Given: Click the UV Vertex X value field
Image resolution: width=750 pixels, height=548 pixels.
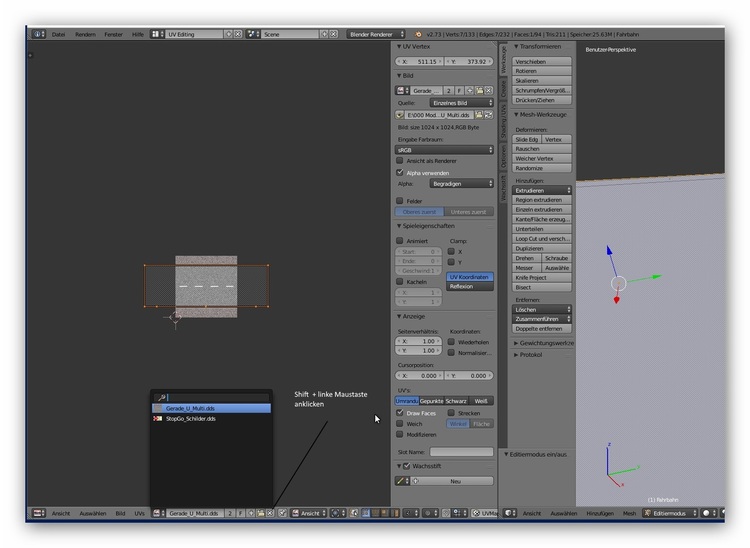Looking at the screenshot, I should 419,62.
